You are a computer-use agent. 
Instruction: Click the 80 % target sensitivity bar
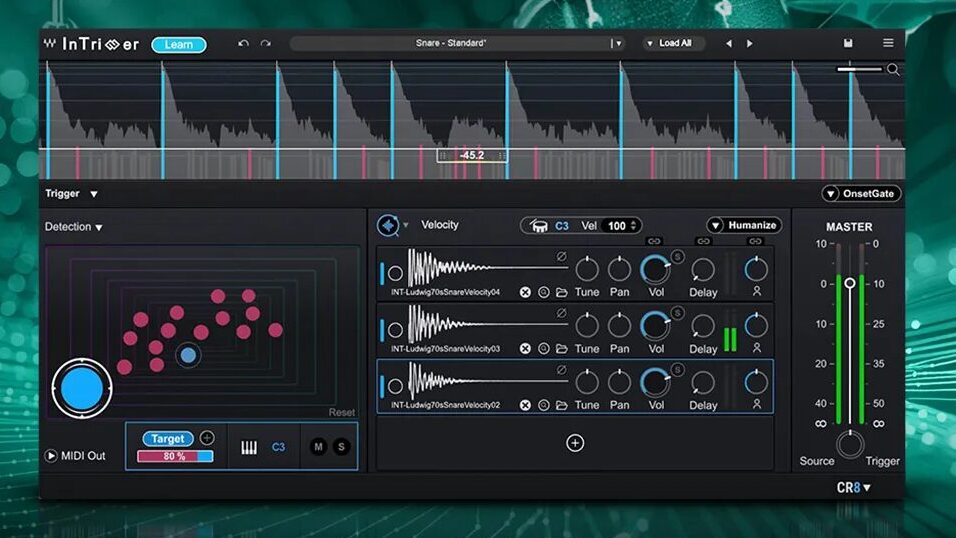point(175,456)
